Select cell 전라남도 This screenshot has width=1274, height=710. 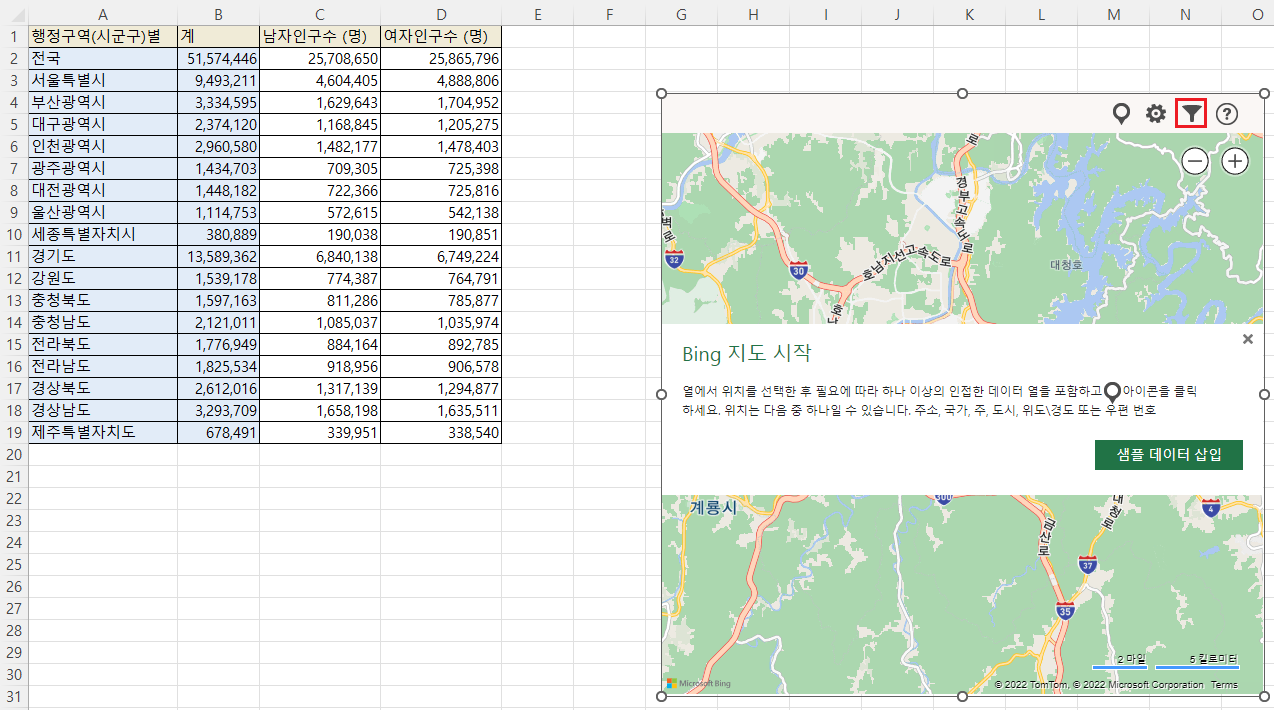pyautogui.click(x=103, y=367)
